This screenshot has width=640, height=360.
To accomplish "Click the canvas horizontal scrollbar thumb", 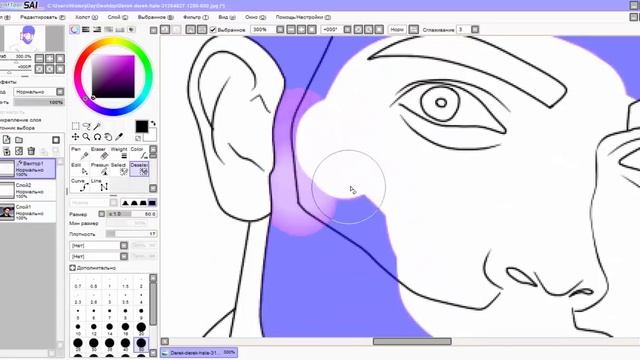I will 412,341.
